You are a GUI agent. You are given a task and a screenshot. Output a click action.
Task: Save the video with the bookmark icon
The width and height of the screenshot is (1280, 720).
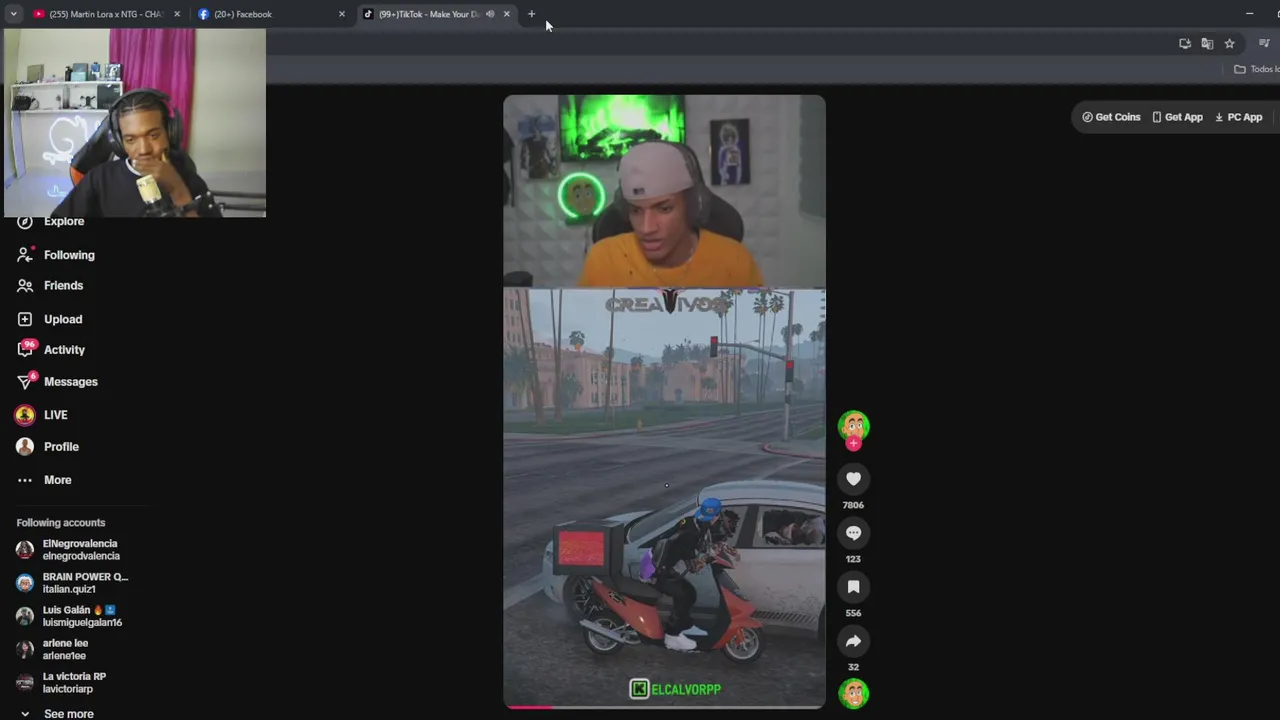(853, 587)
